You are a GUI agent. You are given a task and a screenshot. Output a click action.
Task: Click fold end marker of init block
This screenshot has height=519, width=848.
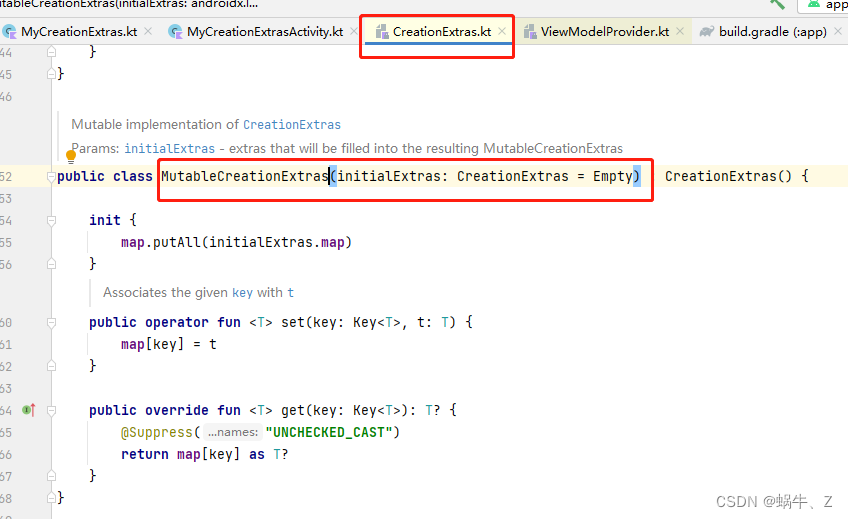(x=51, y=264)
